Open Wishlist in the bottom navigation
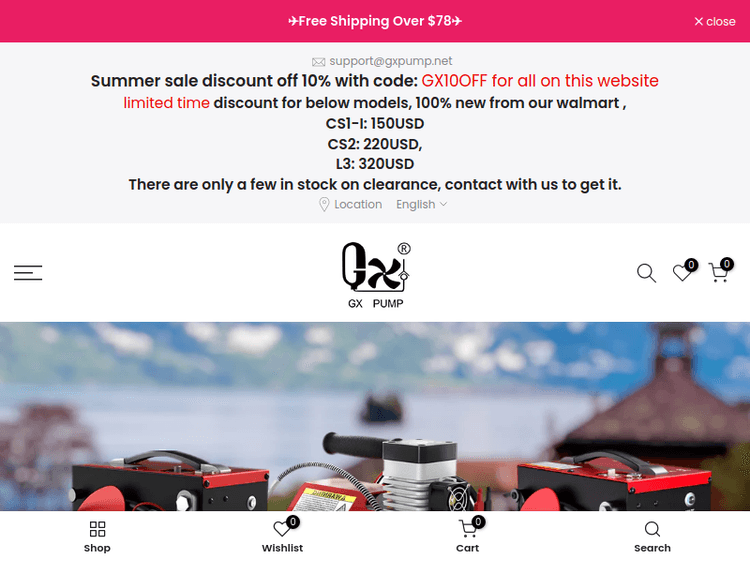750x563 pixels. 282,536
